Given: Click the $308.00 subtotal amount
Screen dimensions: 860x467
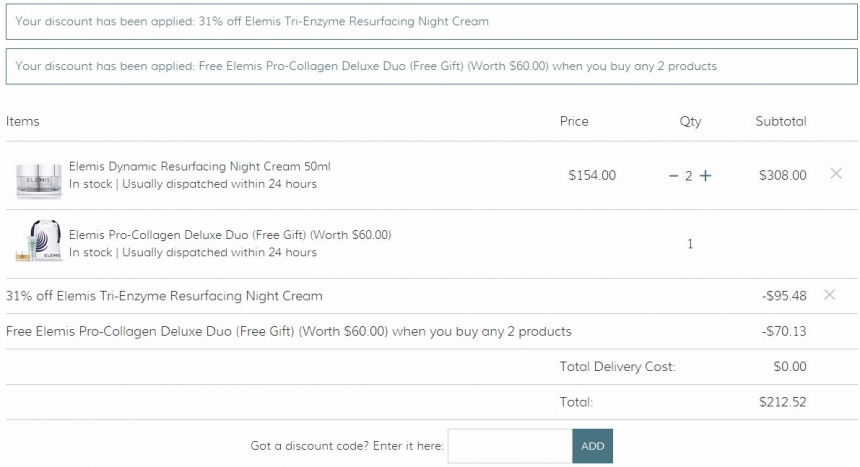Looking at the screenshot, I should (783, 176).
